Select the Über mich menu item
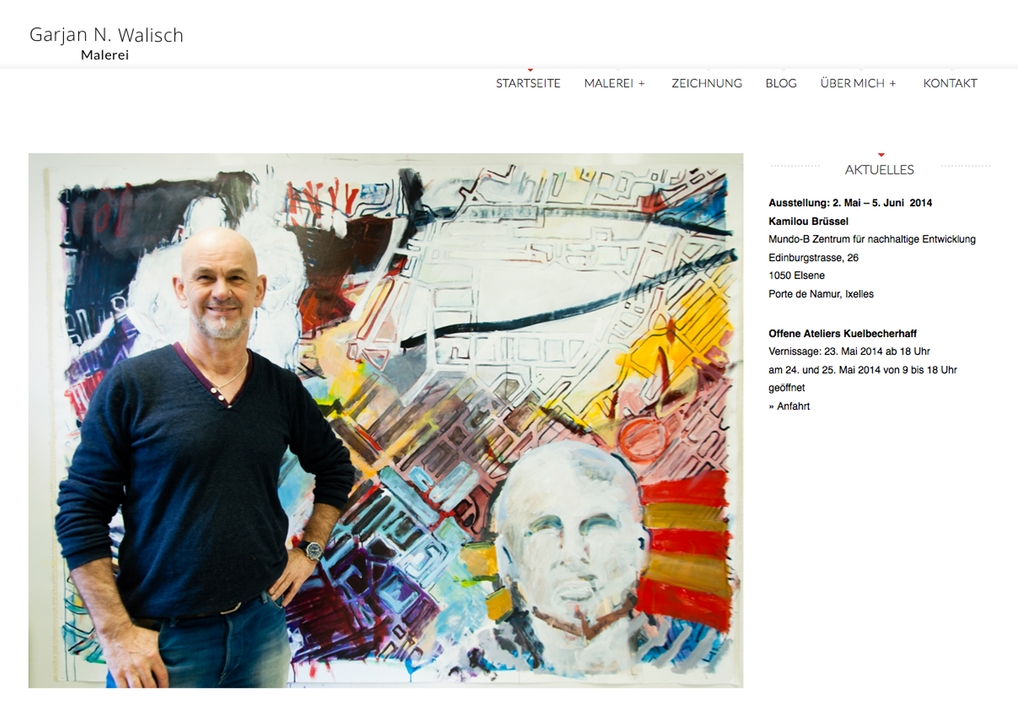1018x701 pixels. [x=852, y=83]
